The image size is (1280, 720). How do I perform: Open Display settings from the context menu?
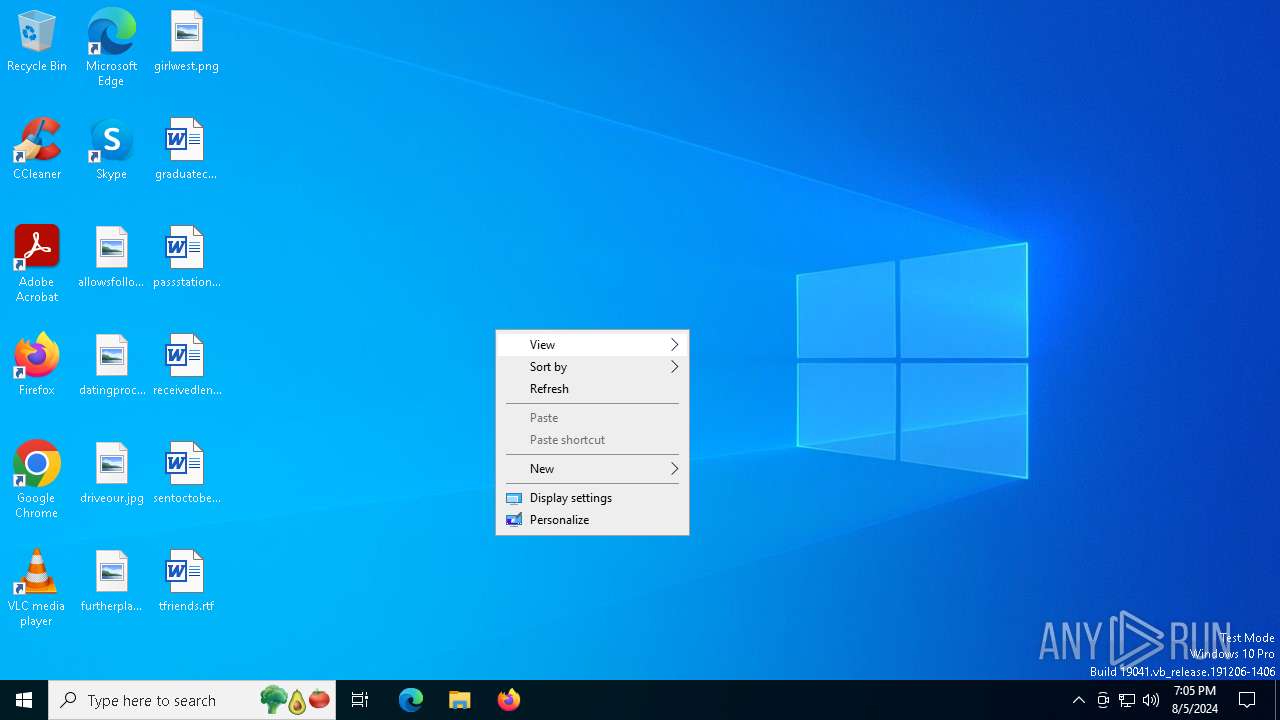tap(592, 498)
